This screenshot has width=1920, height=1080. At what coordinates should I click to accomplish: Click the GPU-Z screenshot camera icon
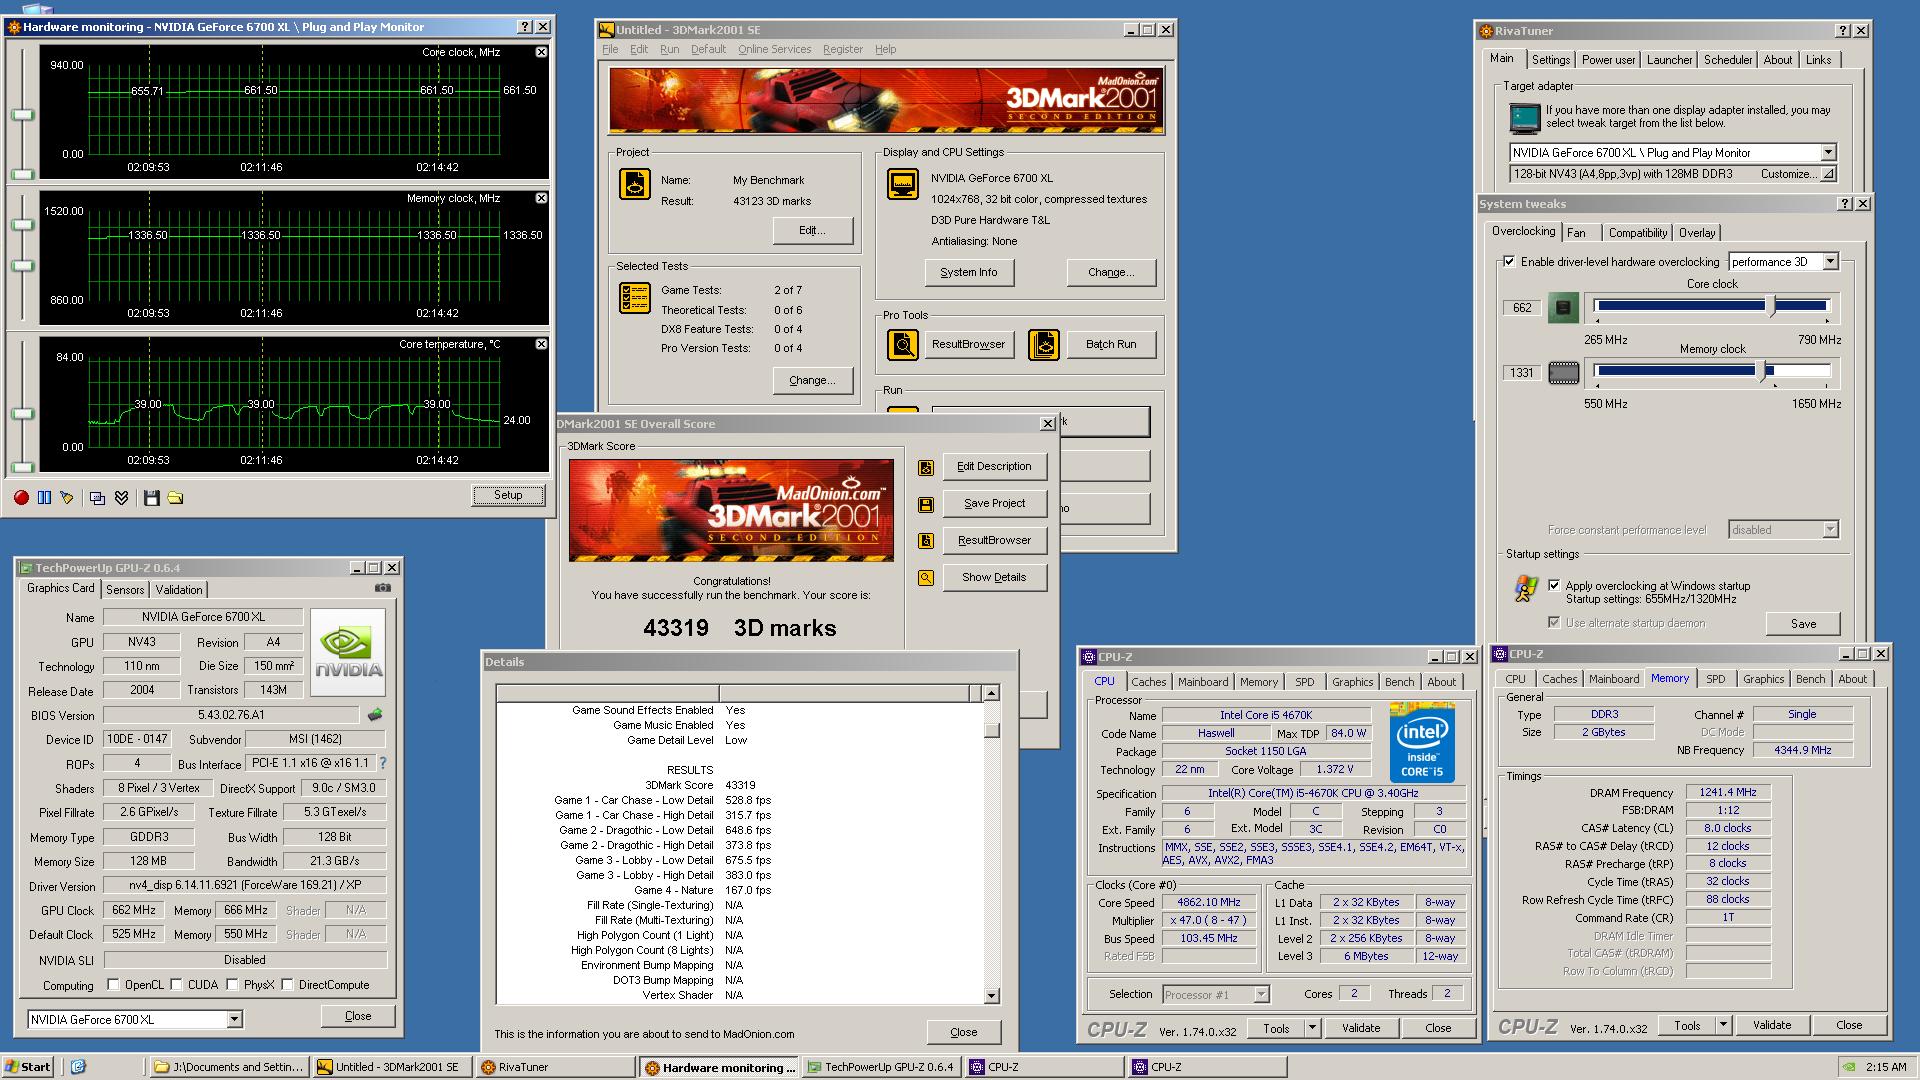click(x=382, y=588)
